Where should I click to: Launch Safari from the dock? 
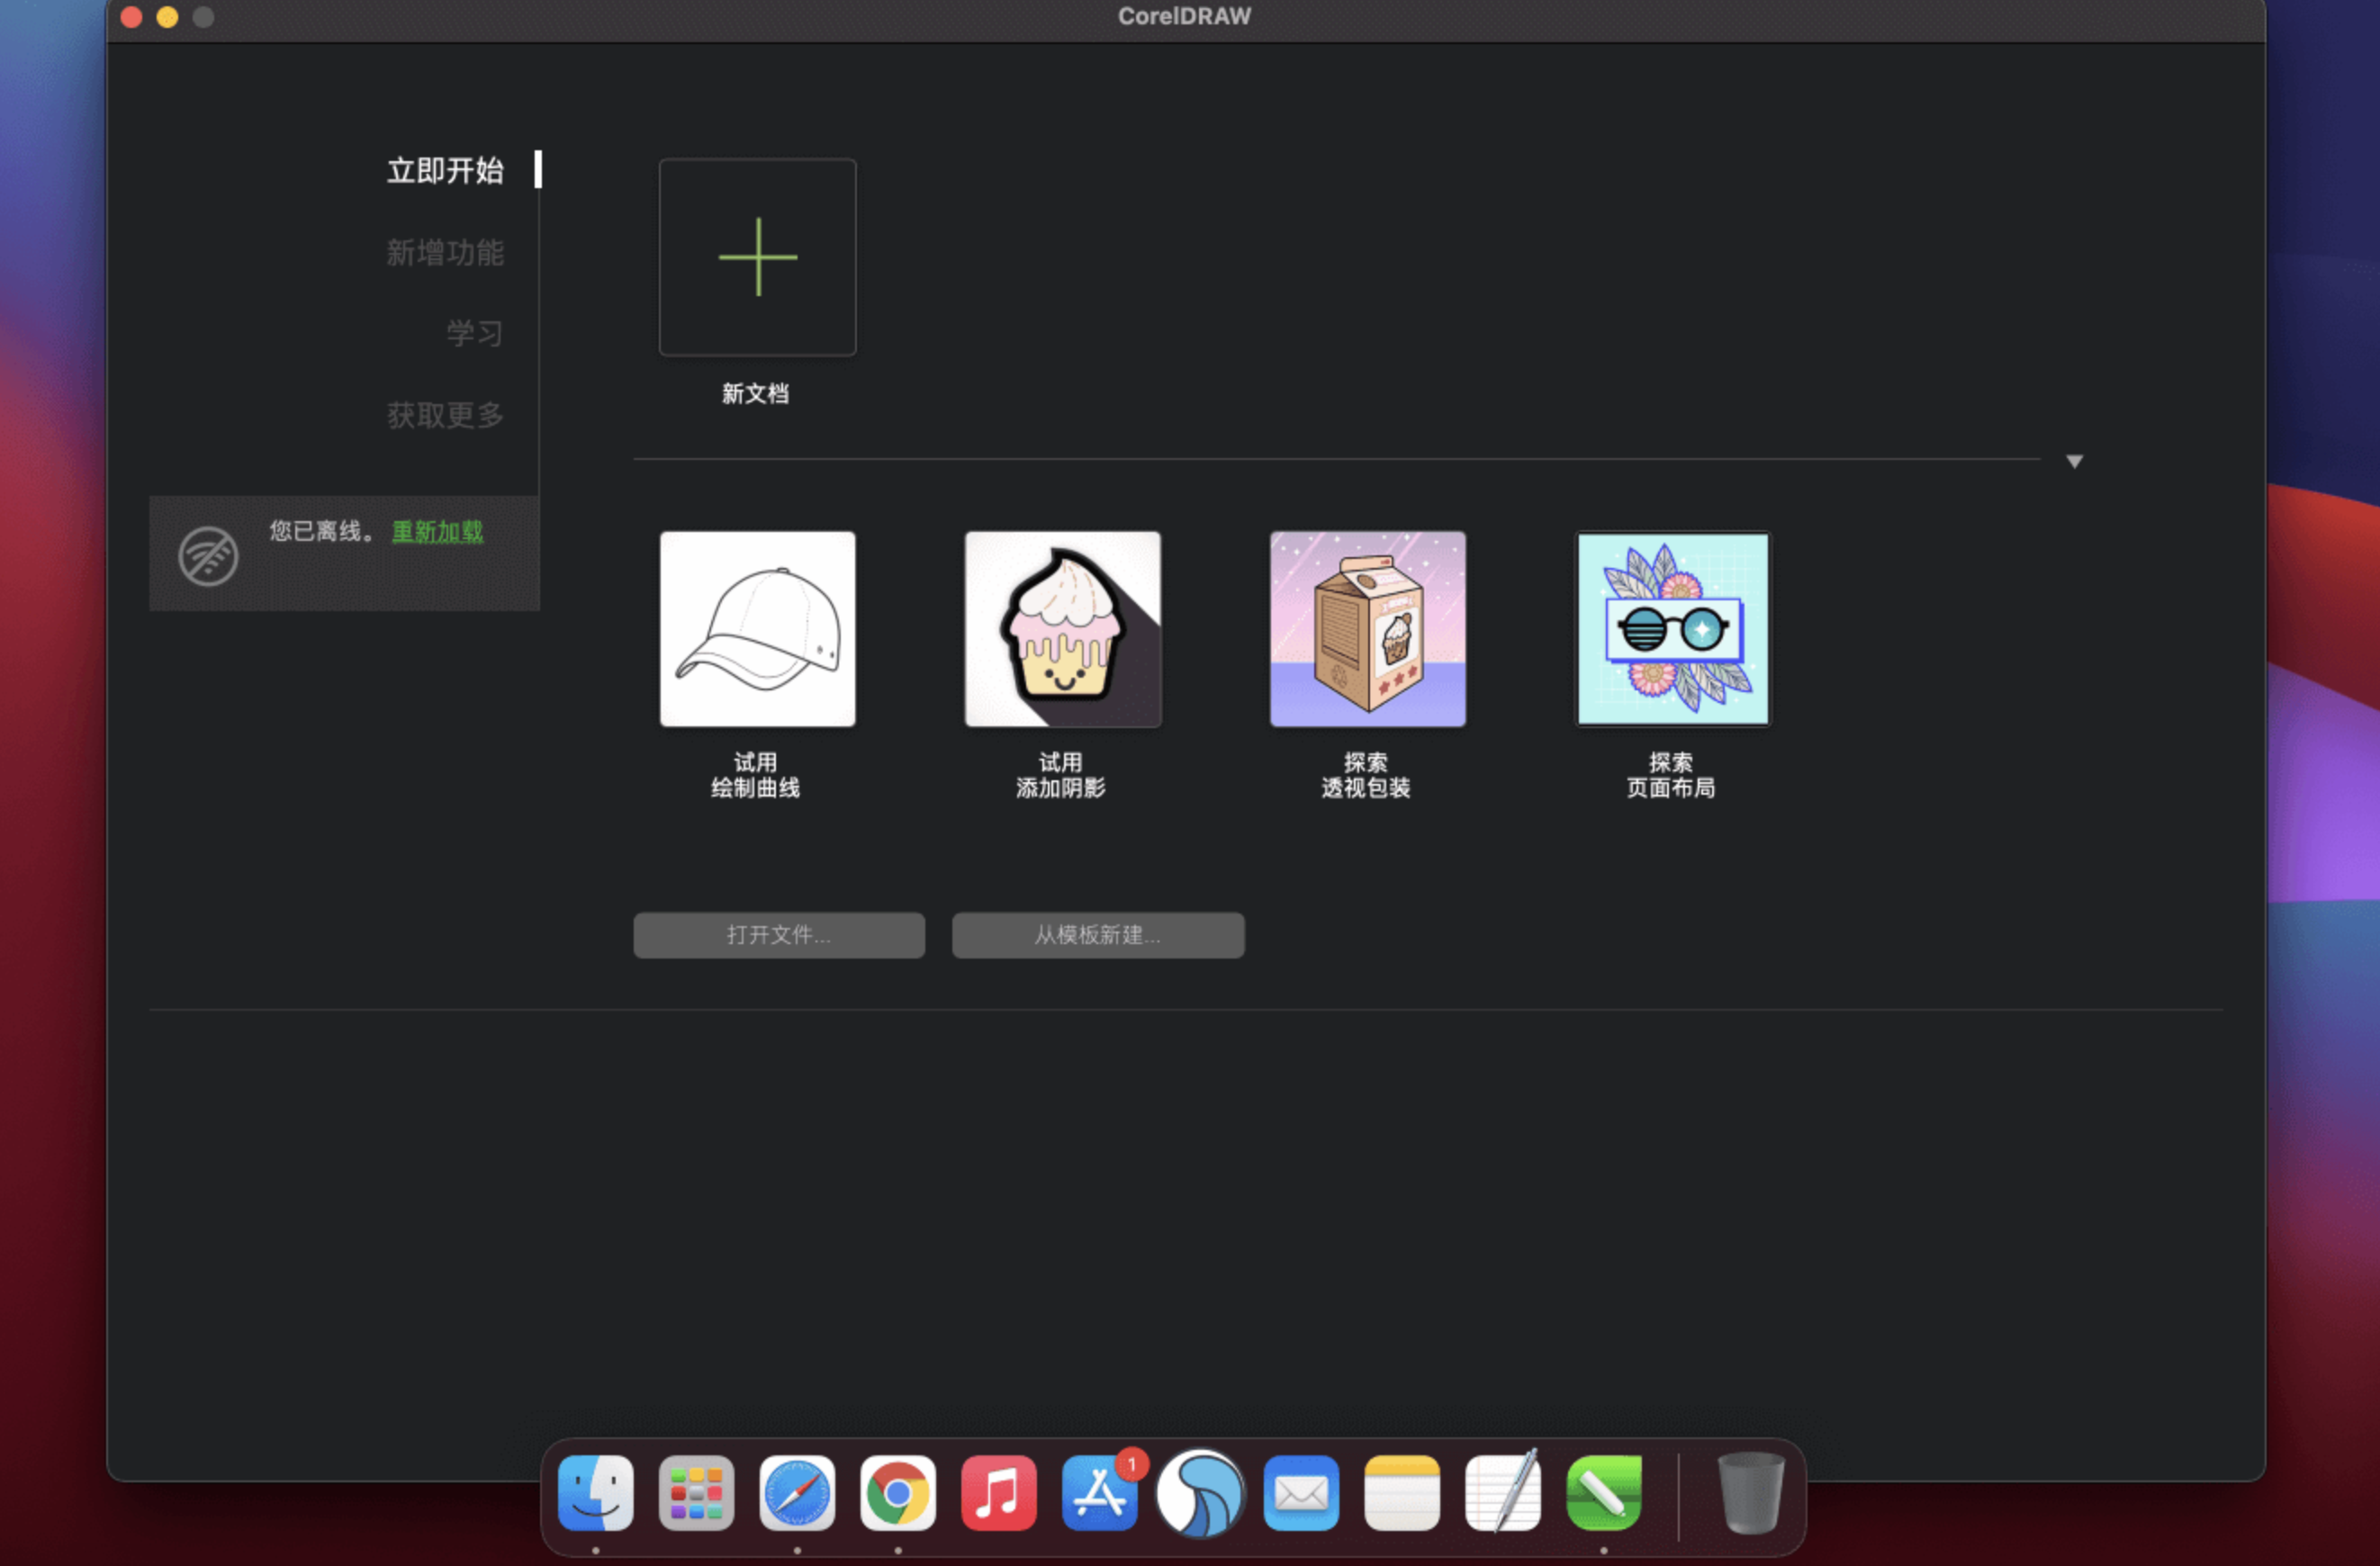click(797, 1493)
